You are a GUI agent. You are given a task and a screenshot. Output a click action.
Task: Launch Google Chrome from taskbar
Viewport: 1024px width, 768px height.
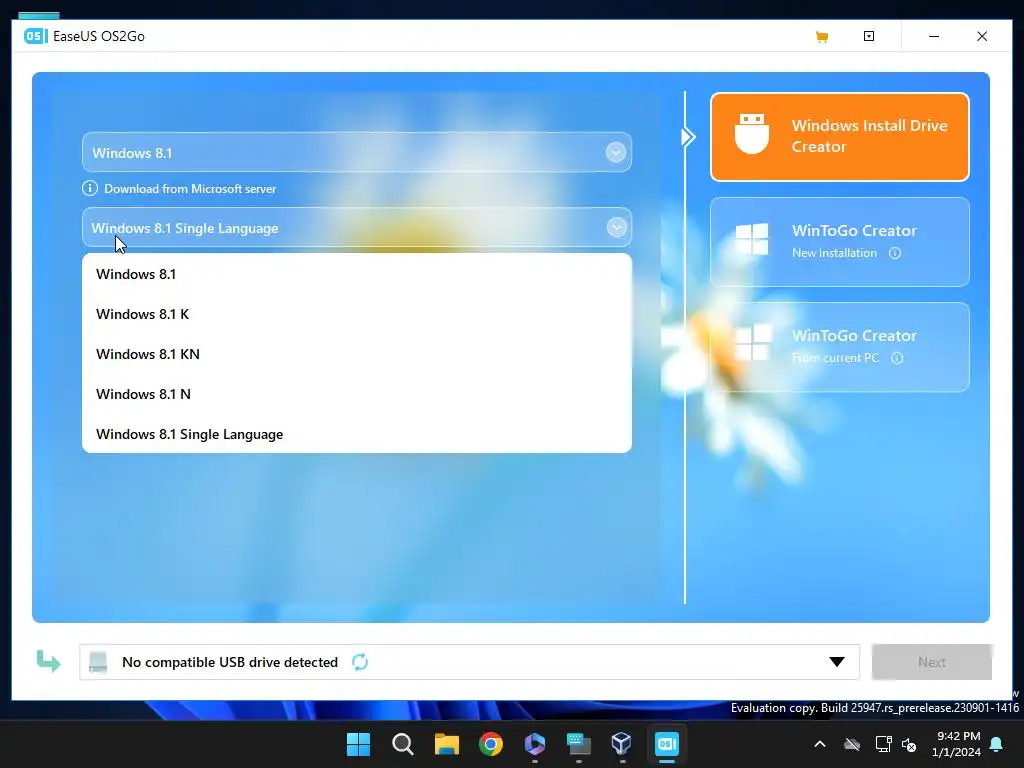coord(490,744)
